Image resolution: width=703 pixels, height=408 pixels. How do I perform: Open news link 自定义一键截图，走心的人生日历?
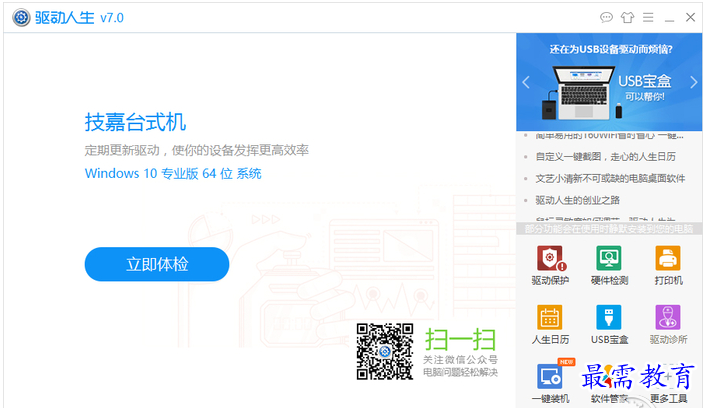[x=605, y=156]
